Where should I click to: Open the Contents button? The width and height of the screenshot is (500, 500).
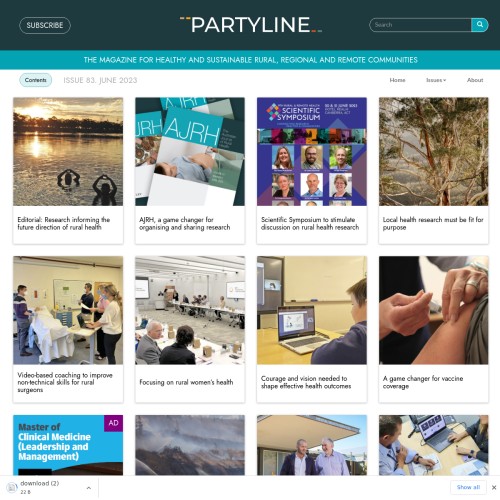[x=36, y=80]
